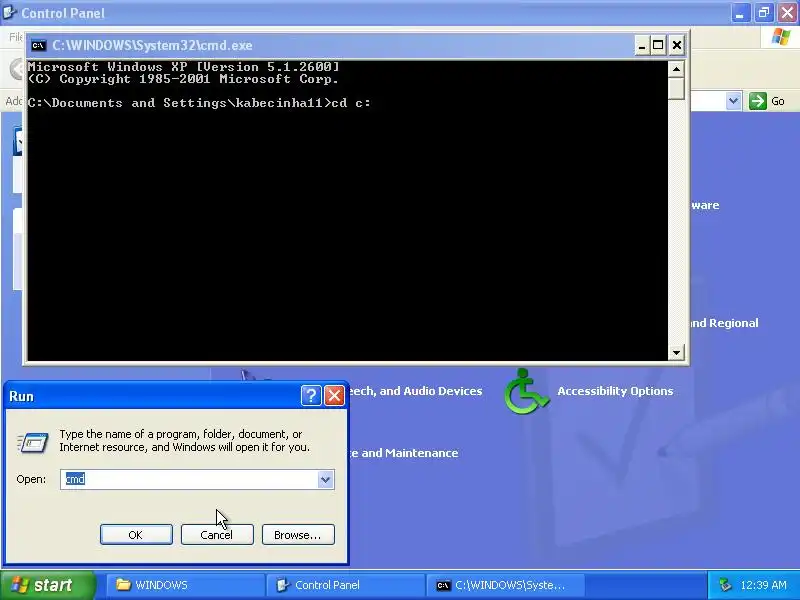
Task: Click the Windows flag logo in Control Panel
Action: point(781,37)
